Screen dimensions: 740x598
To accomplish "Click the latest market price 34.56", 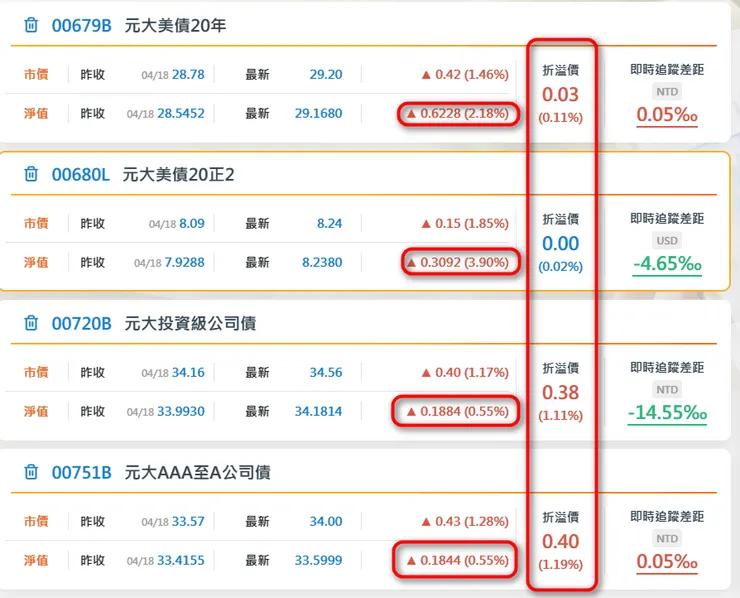I will pyautogui.click(x=325, y=373).
